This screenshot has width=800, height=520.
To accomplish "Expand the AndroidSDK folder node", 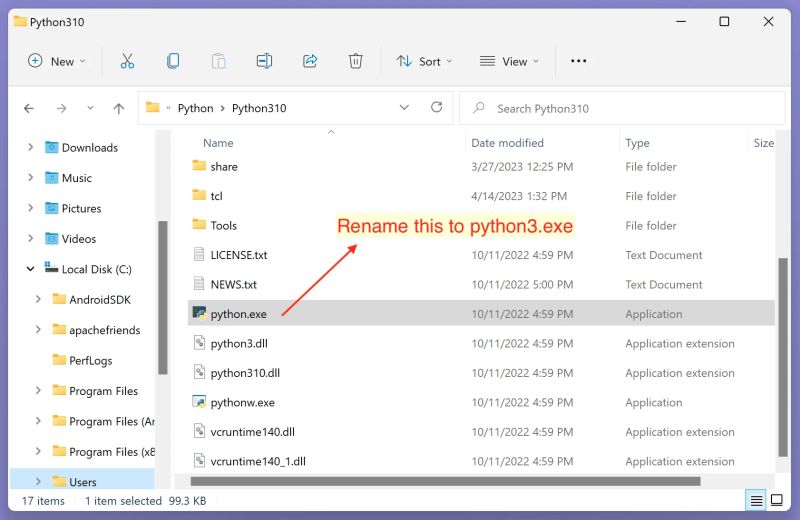I will point(38,299).
